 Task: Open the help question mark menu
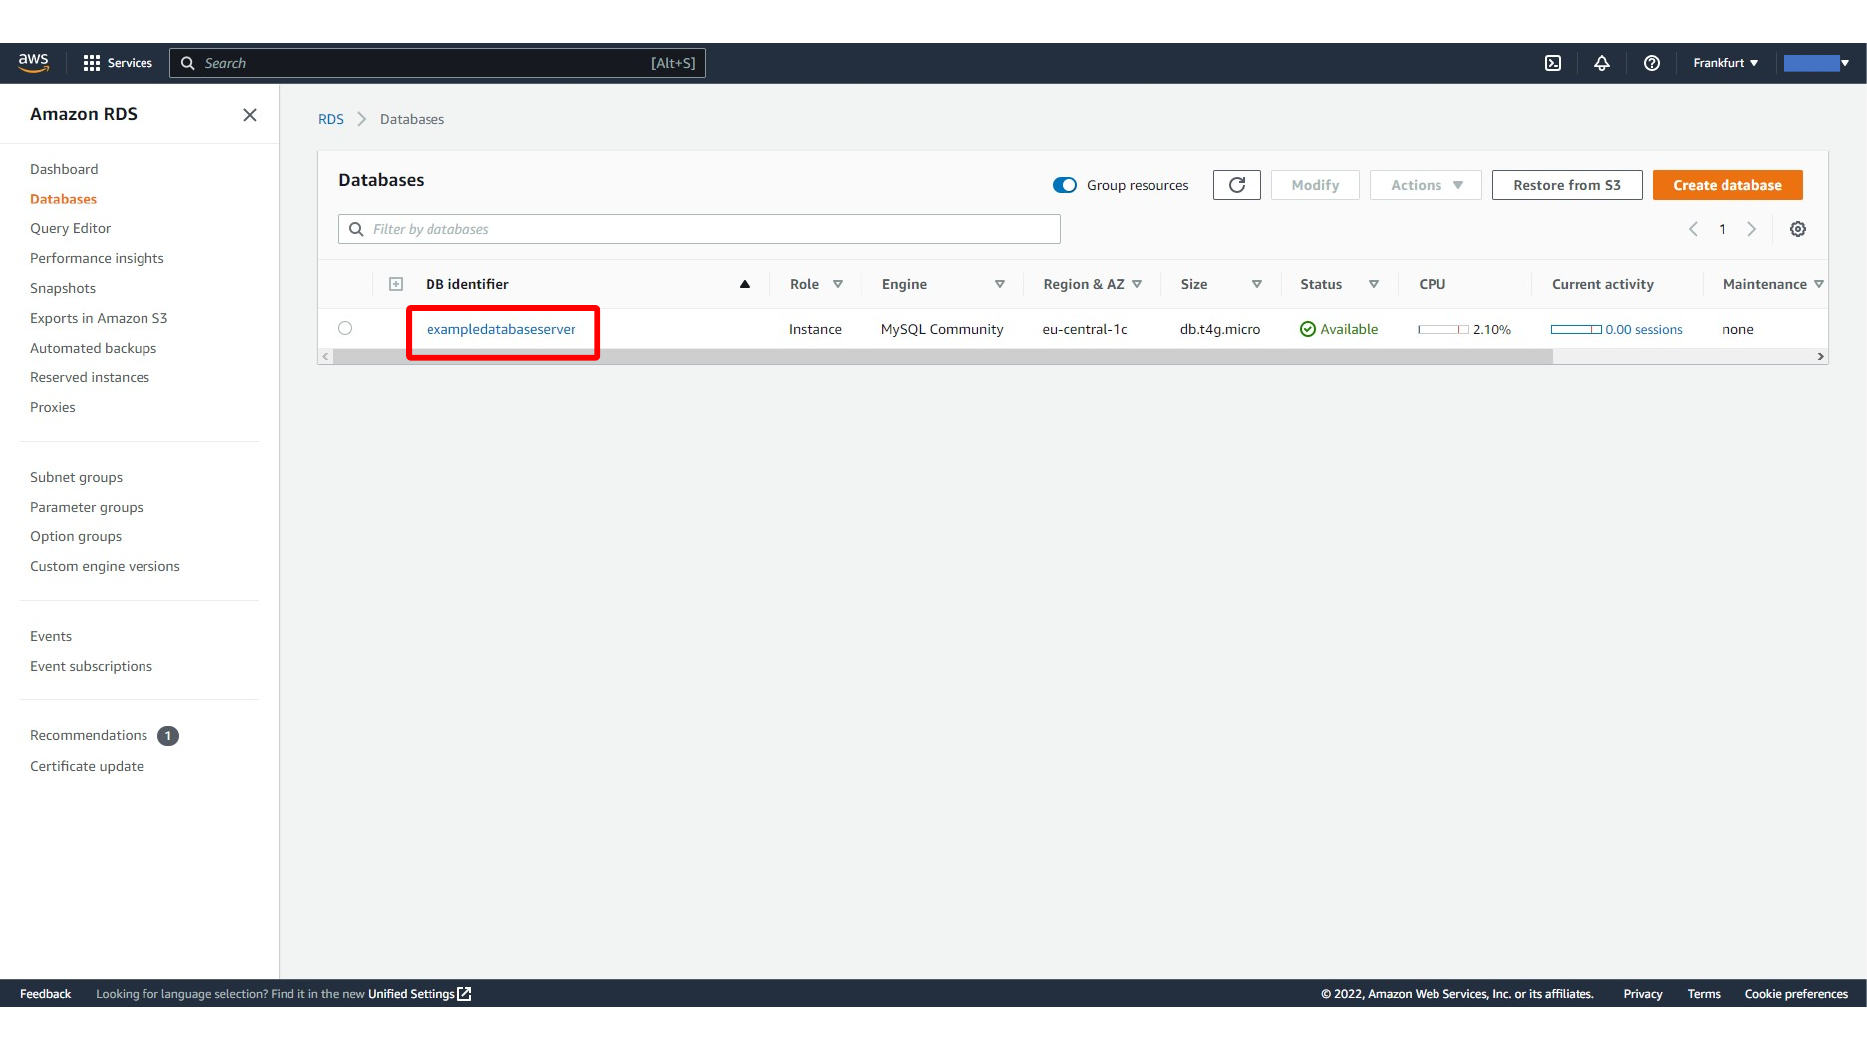pyautogui.click(x=1652, y=63)
